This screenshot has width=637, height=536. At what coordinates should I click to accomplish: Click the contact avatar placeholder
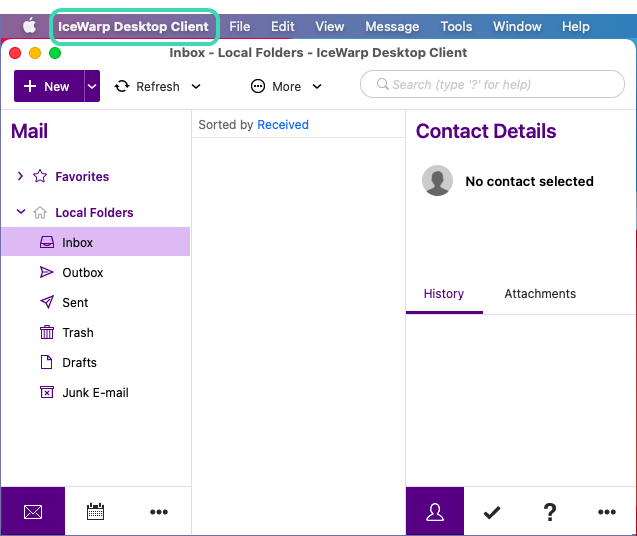437,180
